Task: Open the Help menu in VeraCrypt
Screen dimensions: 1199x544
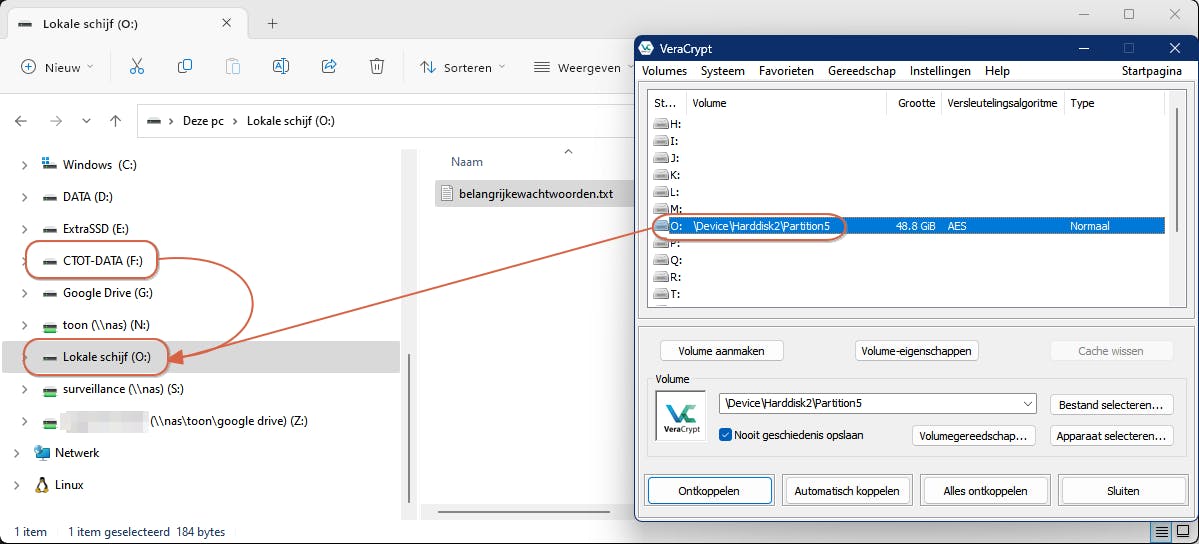Action: pos(997,71)
